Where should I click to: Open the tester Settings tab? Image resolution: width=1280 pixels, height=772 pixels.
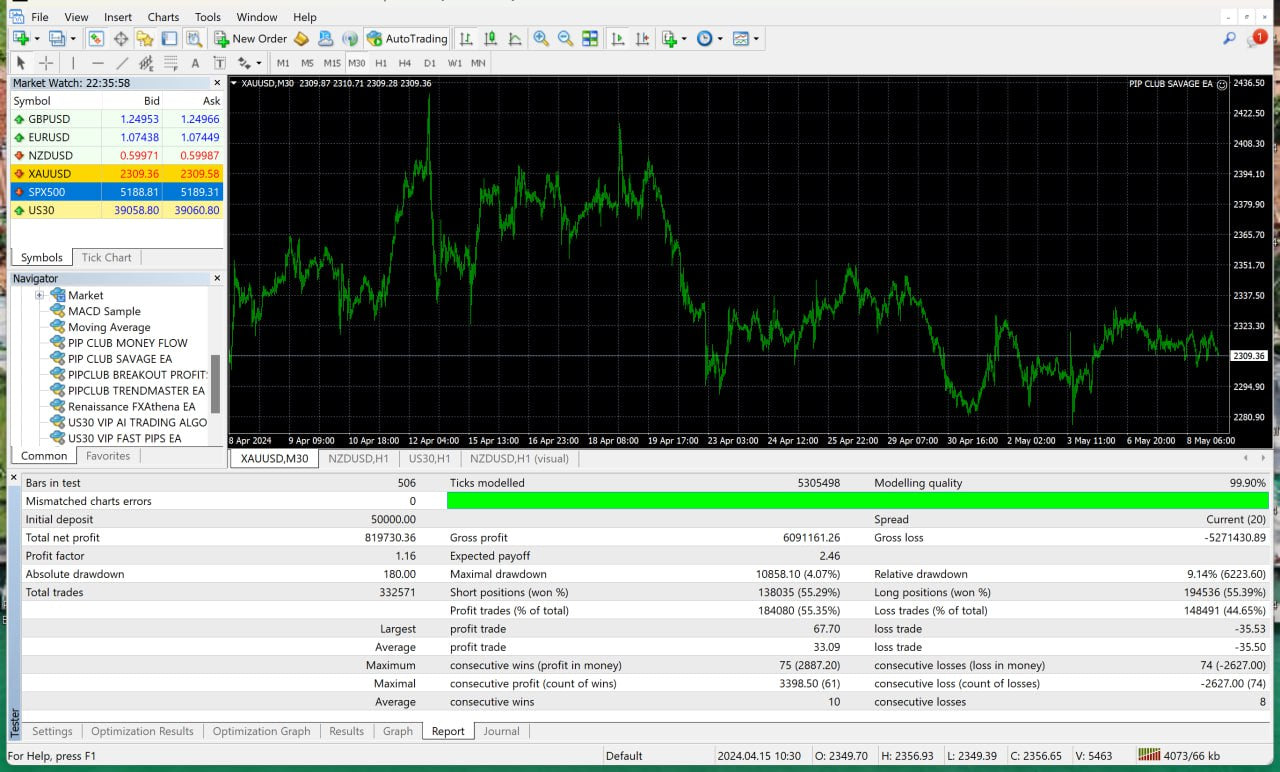point(52,731)
